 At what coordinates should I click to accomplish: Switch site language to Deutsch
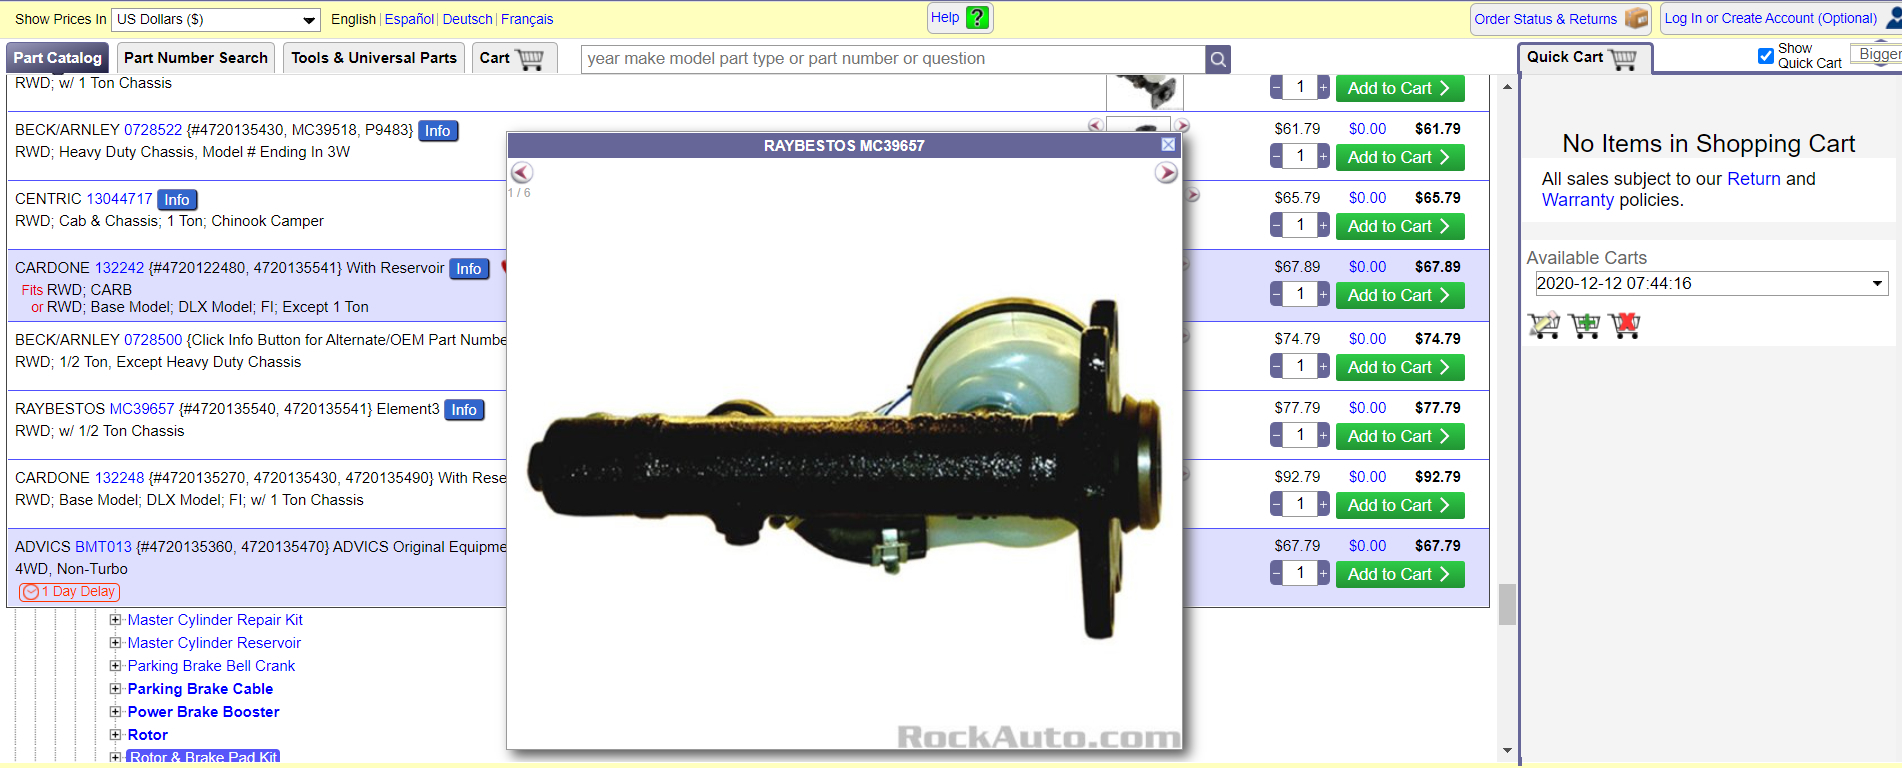(x=467, y=19)
